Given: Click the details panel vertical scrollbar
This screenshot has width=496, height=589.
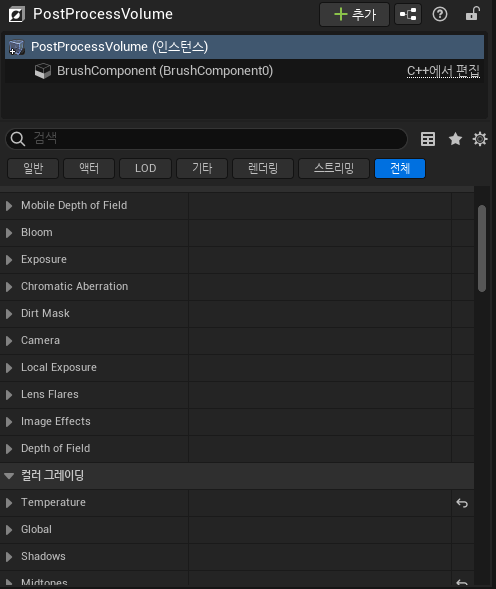Looking at the screenshot, I should tap(482, 248).
